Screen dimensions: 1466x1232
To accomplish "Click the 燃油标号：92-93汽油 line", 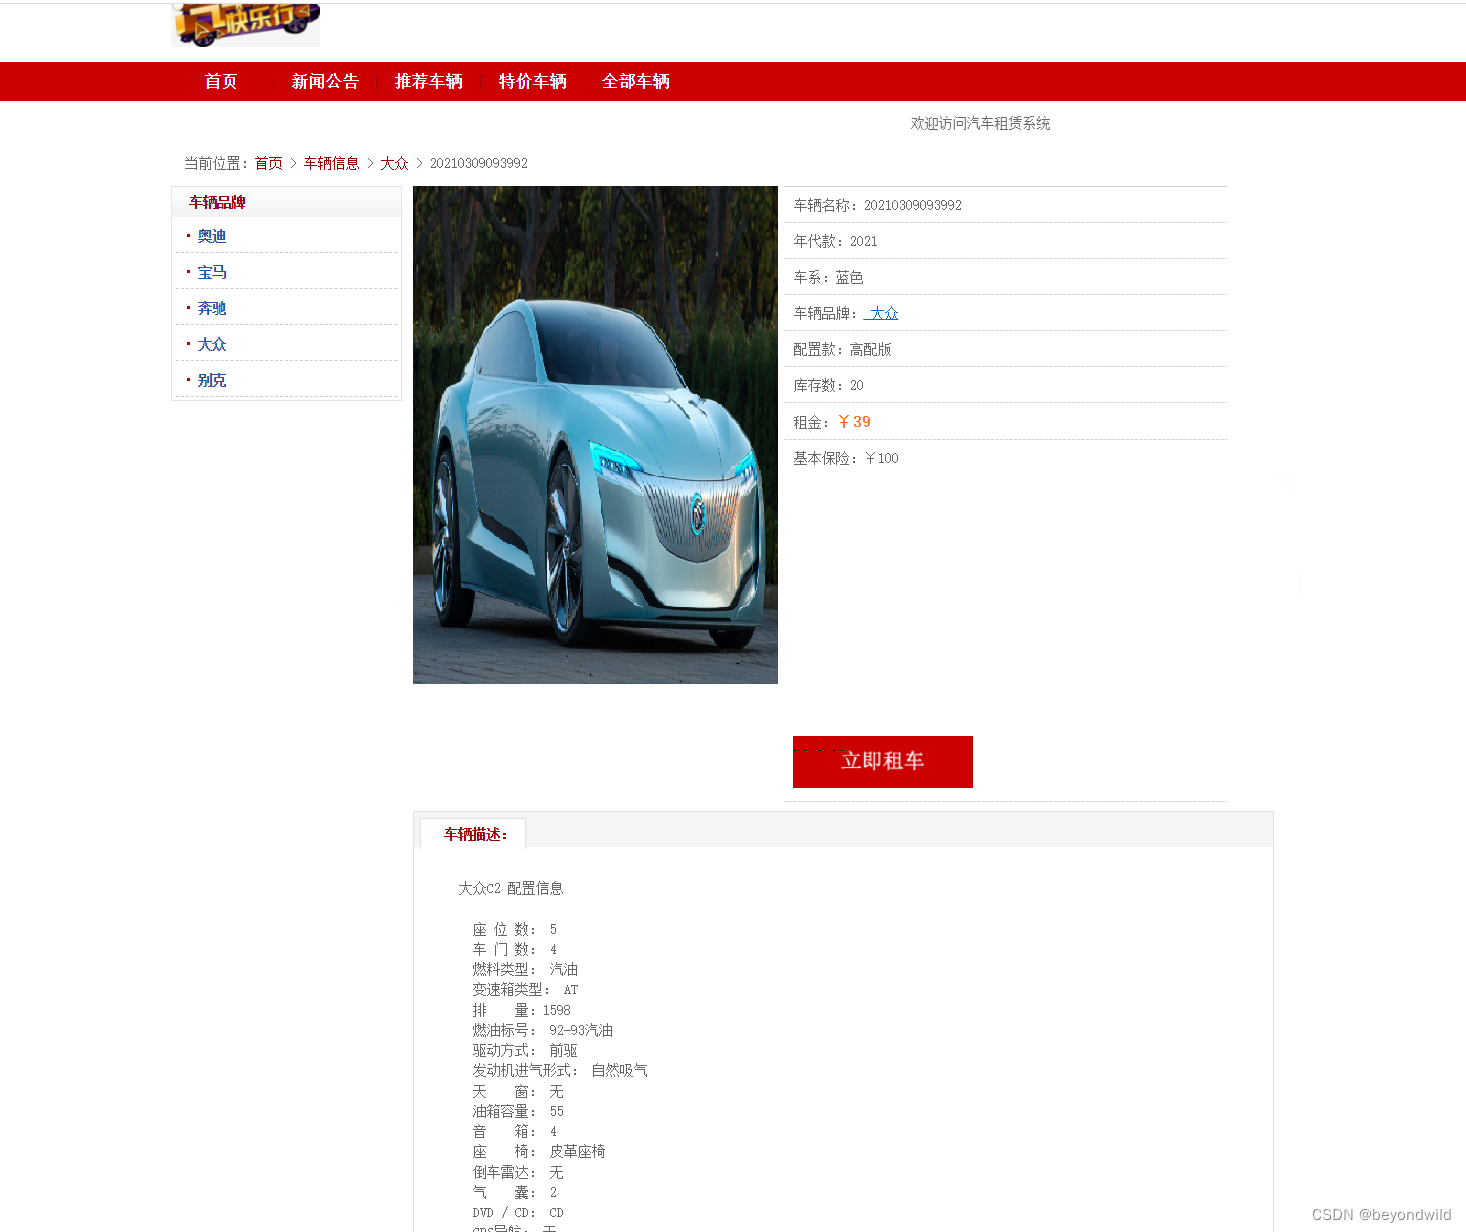I will tap(542, 1030).
